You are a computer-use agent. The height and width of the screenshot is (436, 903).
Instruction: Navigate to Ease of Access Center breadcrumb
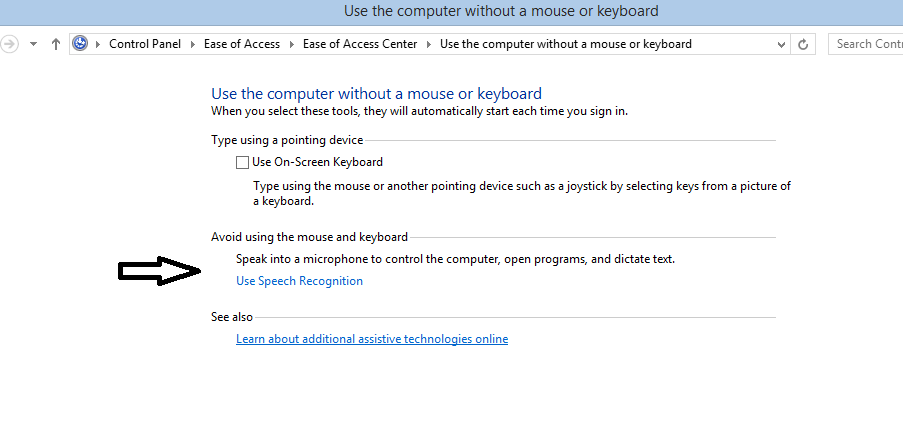[x=367, y=44]
